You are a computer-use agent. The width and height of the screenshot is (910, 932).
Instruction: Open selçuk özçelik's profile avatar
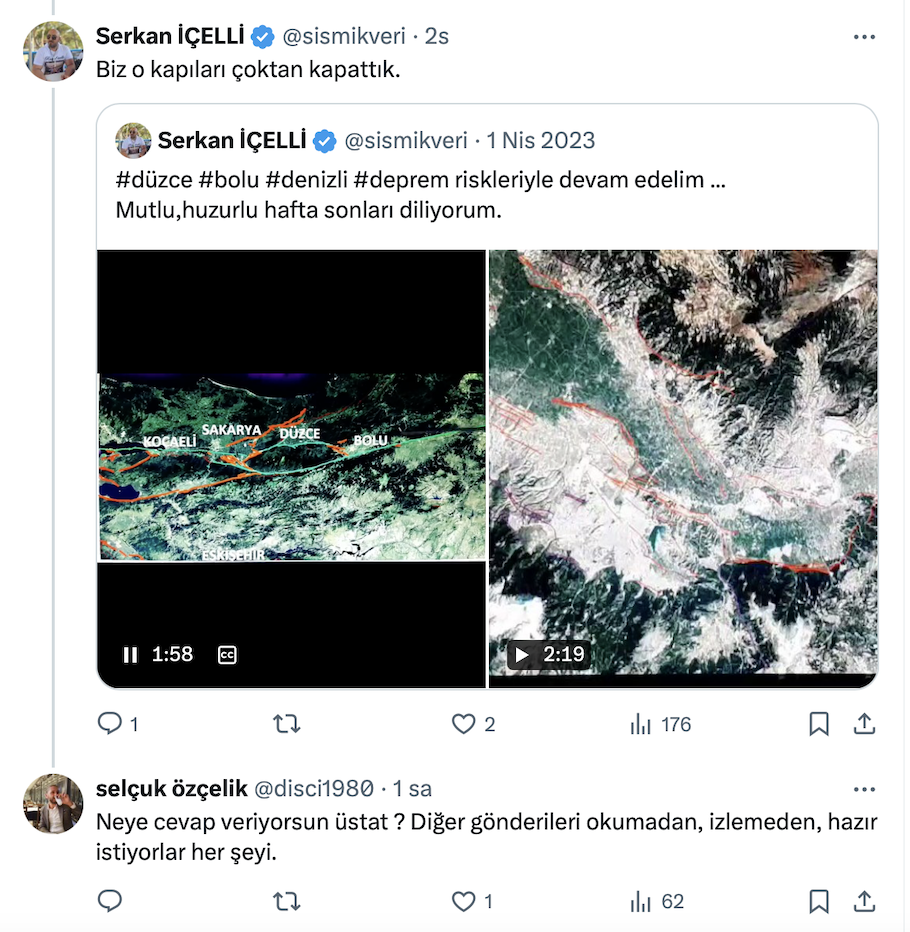coord(54,804)
